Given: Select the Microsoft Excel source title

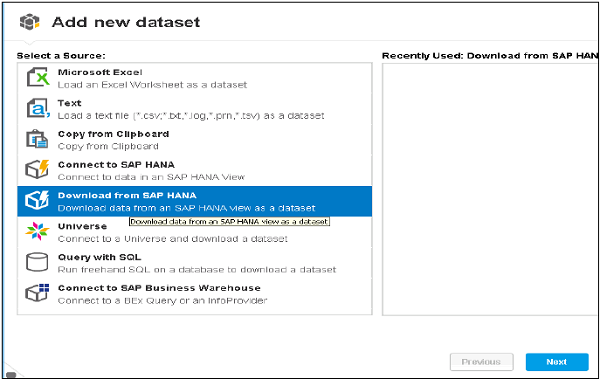Looking at the screenshot, I should point(100,72).
